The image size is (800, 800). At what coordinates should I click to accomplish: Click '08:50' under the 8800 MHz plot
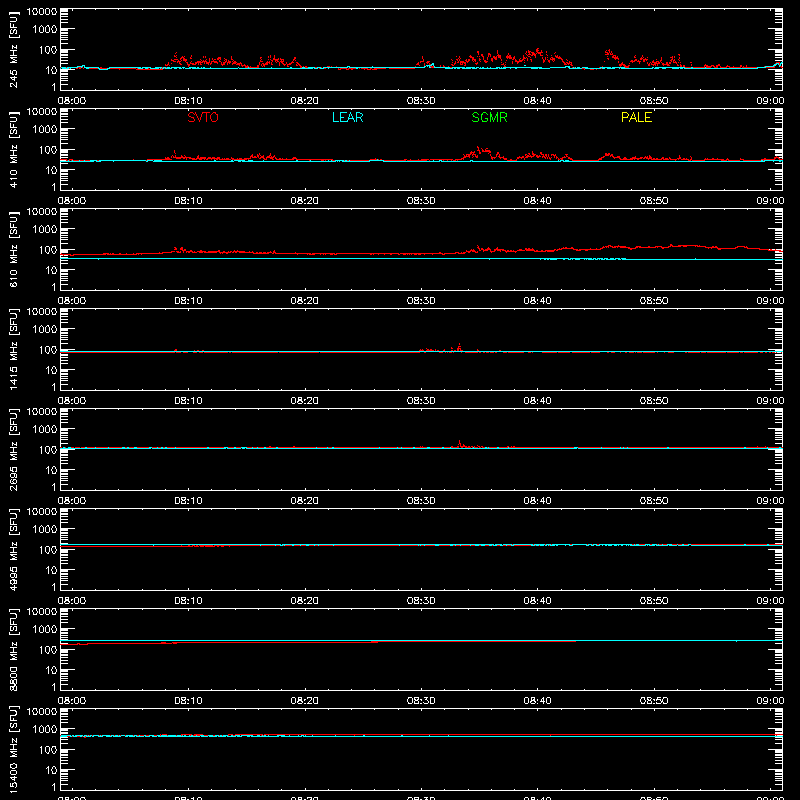(x=654, y=701)
